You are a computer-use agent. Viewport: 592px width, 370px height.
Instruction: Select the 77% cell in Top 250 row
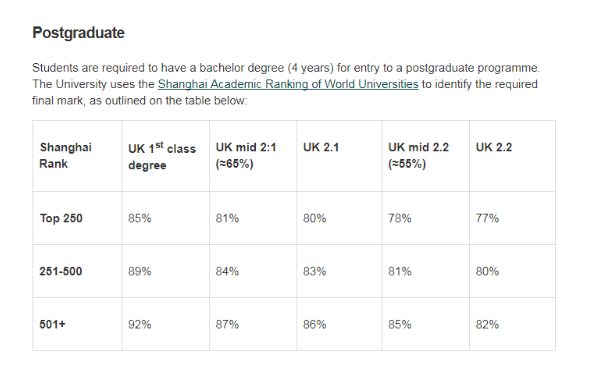pos(487,218)
